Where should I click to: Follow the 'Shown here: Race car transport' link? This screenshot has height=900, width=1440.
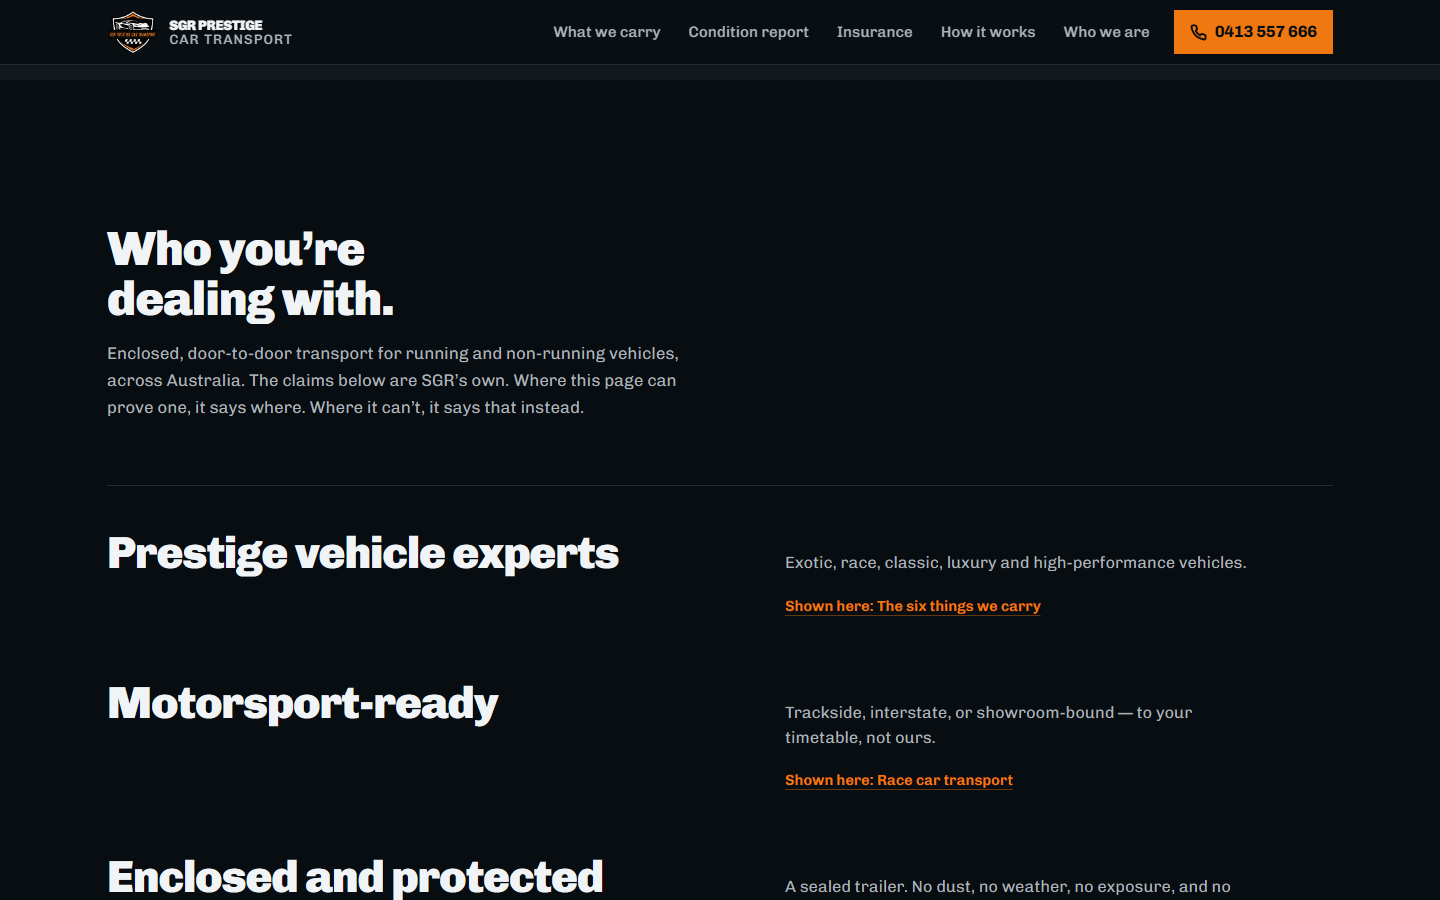899,780
